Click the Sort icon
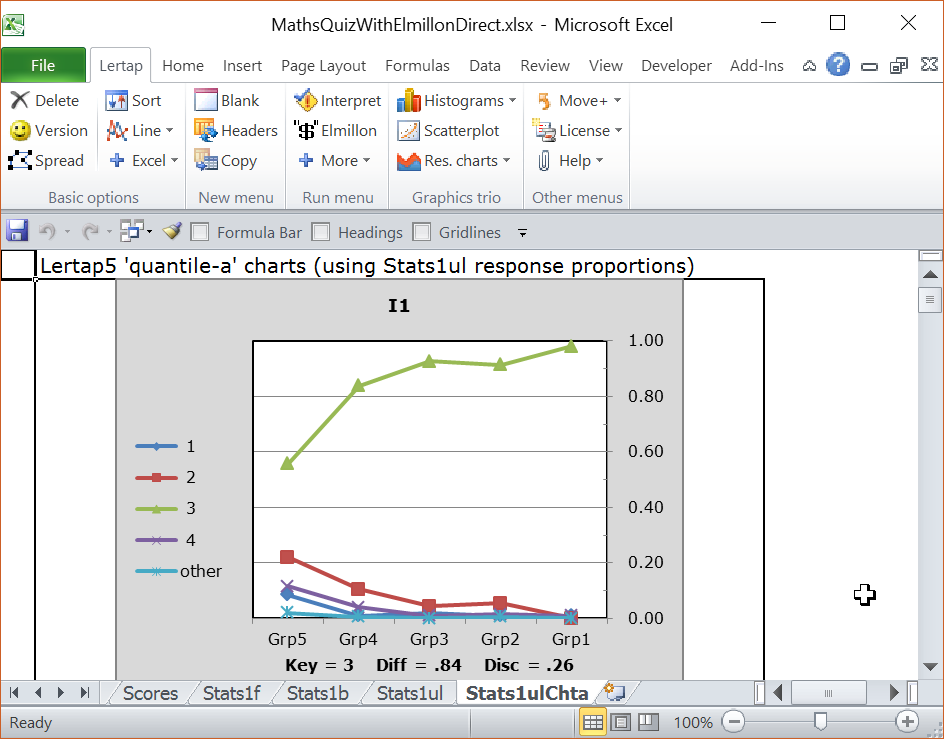The height and width of the screenshot is (739, 944). click(x=116, y=101)
